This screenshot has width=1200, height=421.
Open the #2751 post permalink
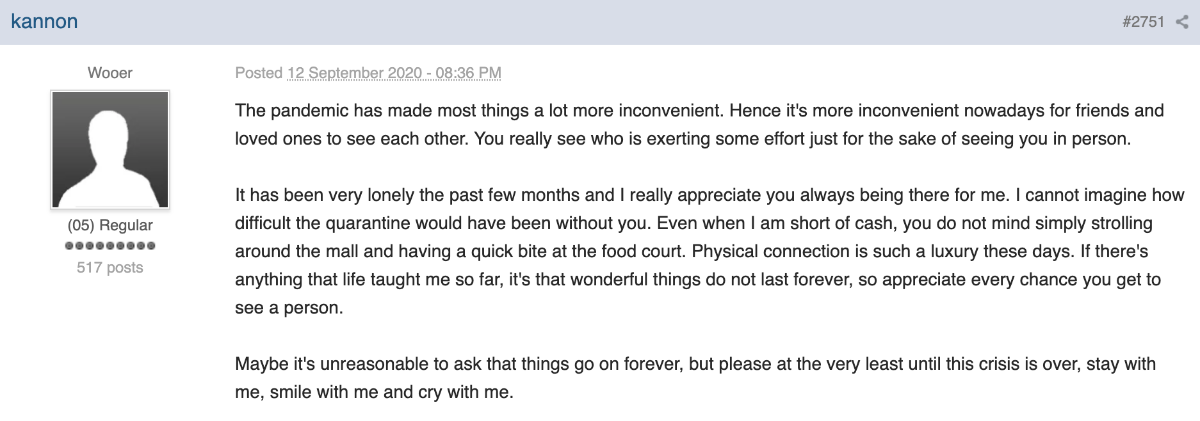coord(1143,22)
